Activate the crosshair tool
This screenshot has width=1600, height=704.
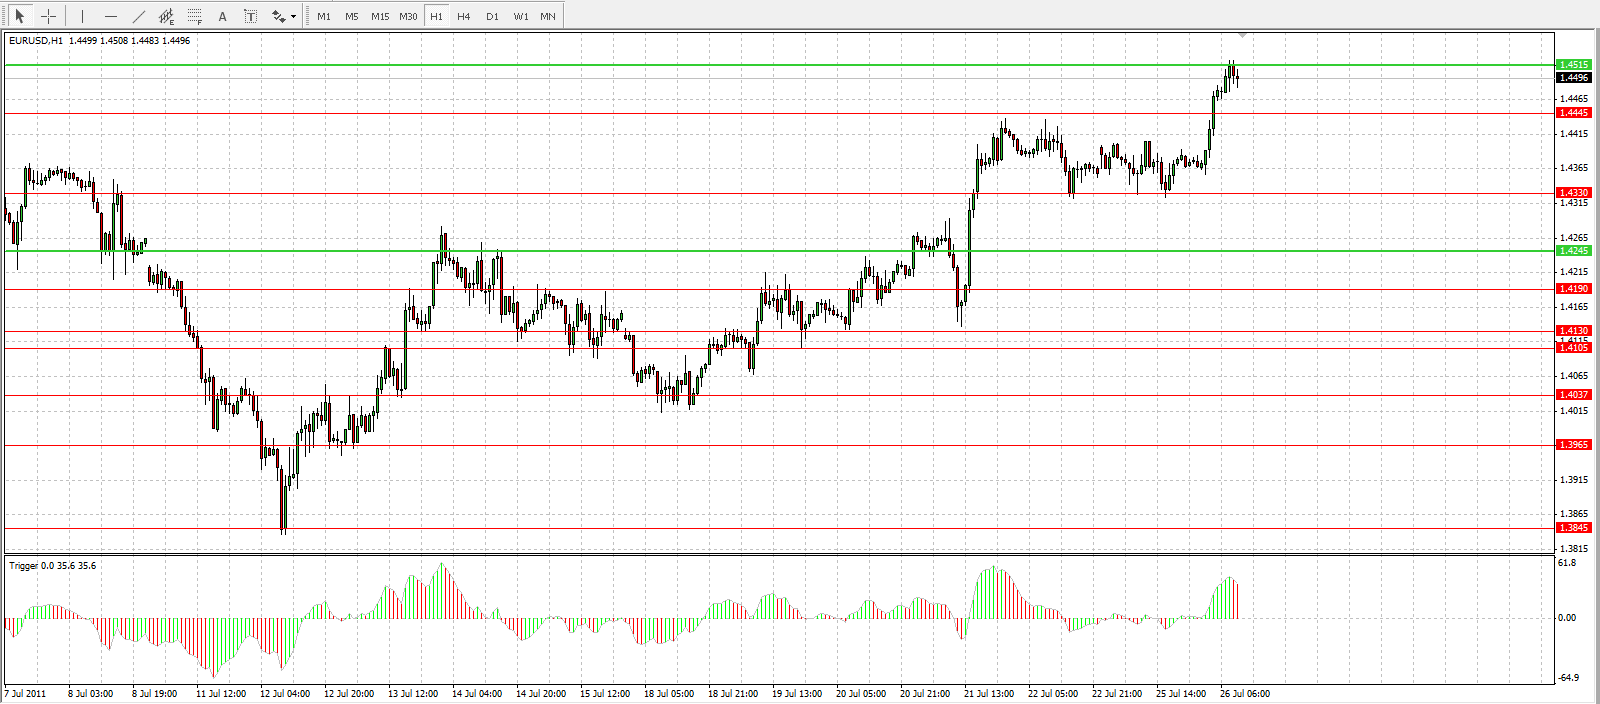click(47, 16)
